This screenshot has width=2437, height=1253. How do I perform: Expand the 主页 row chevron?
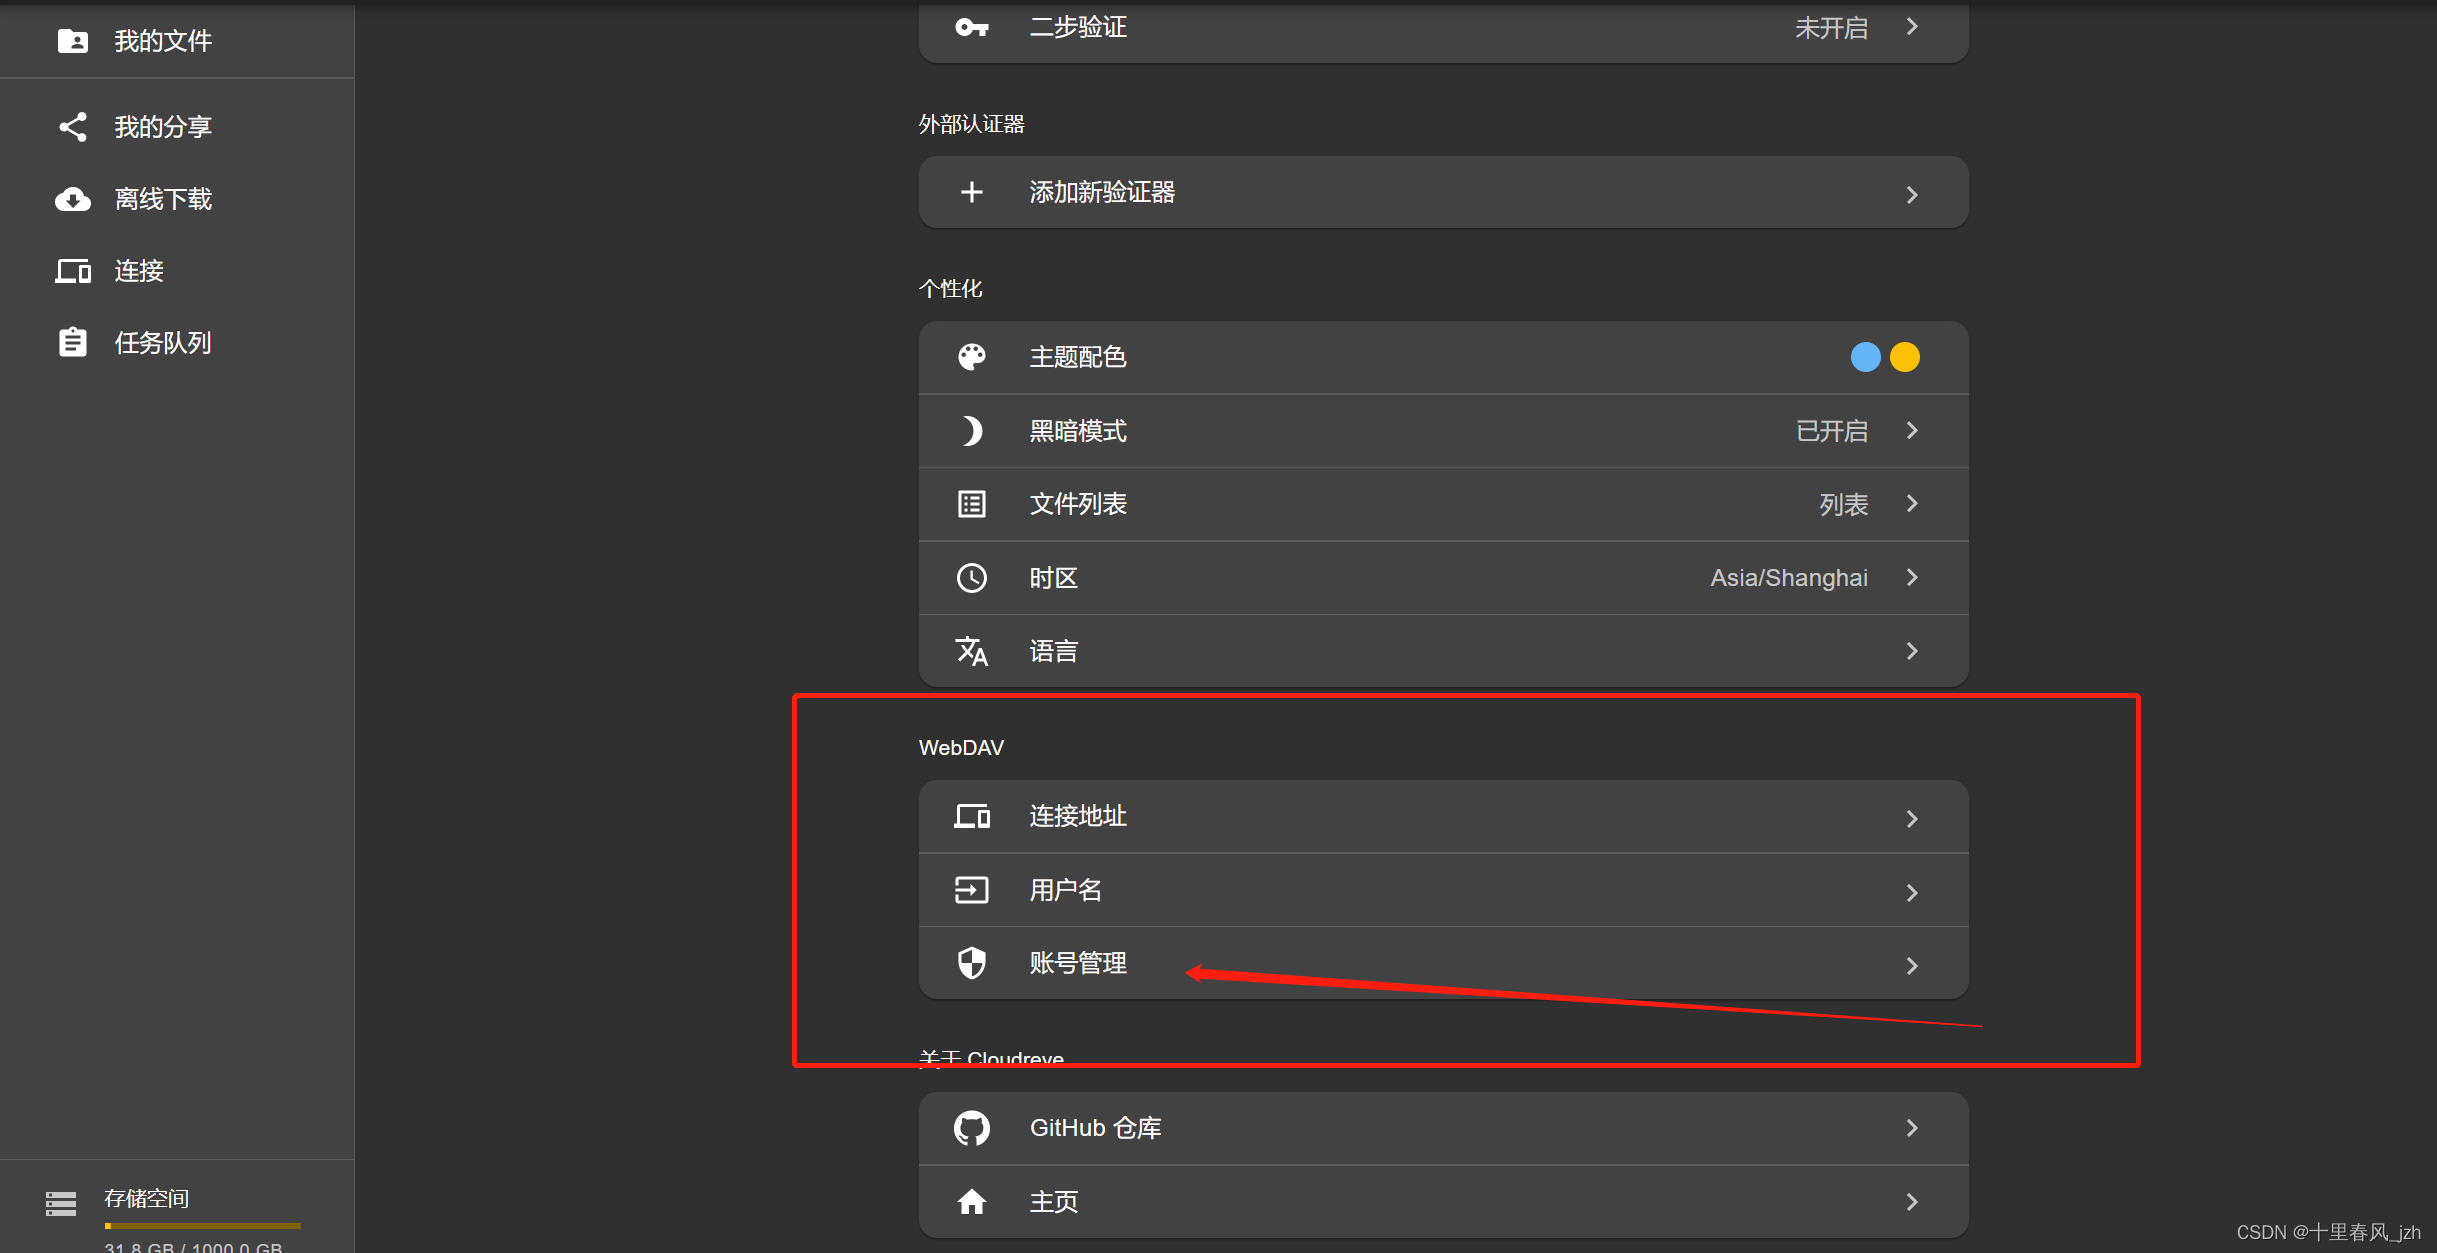pos(1912,1202)
